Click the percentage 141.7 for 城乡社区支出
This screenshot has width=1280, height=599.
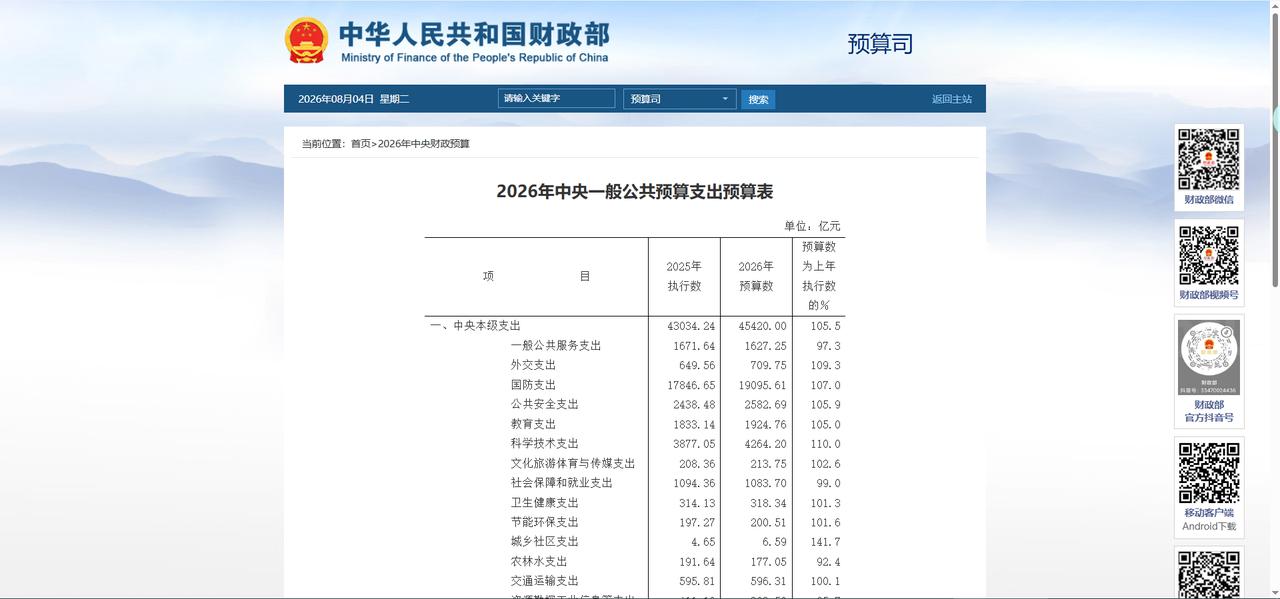click(x=826, y=542)
